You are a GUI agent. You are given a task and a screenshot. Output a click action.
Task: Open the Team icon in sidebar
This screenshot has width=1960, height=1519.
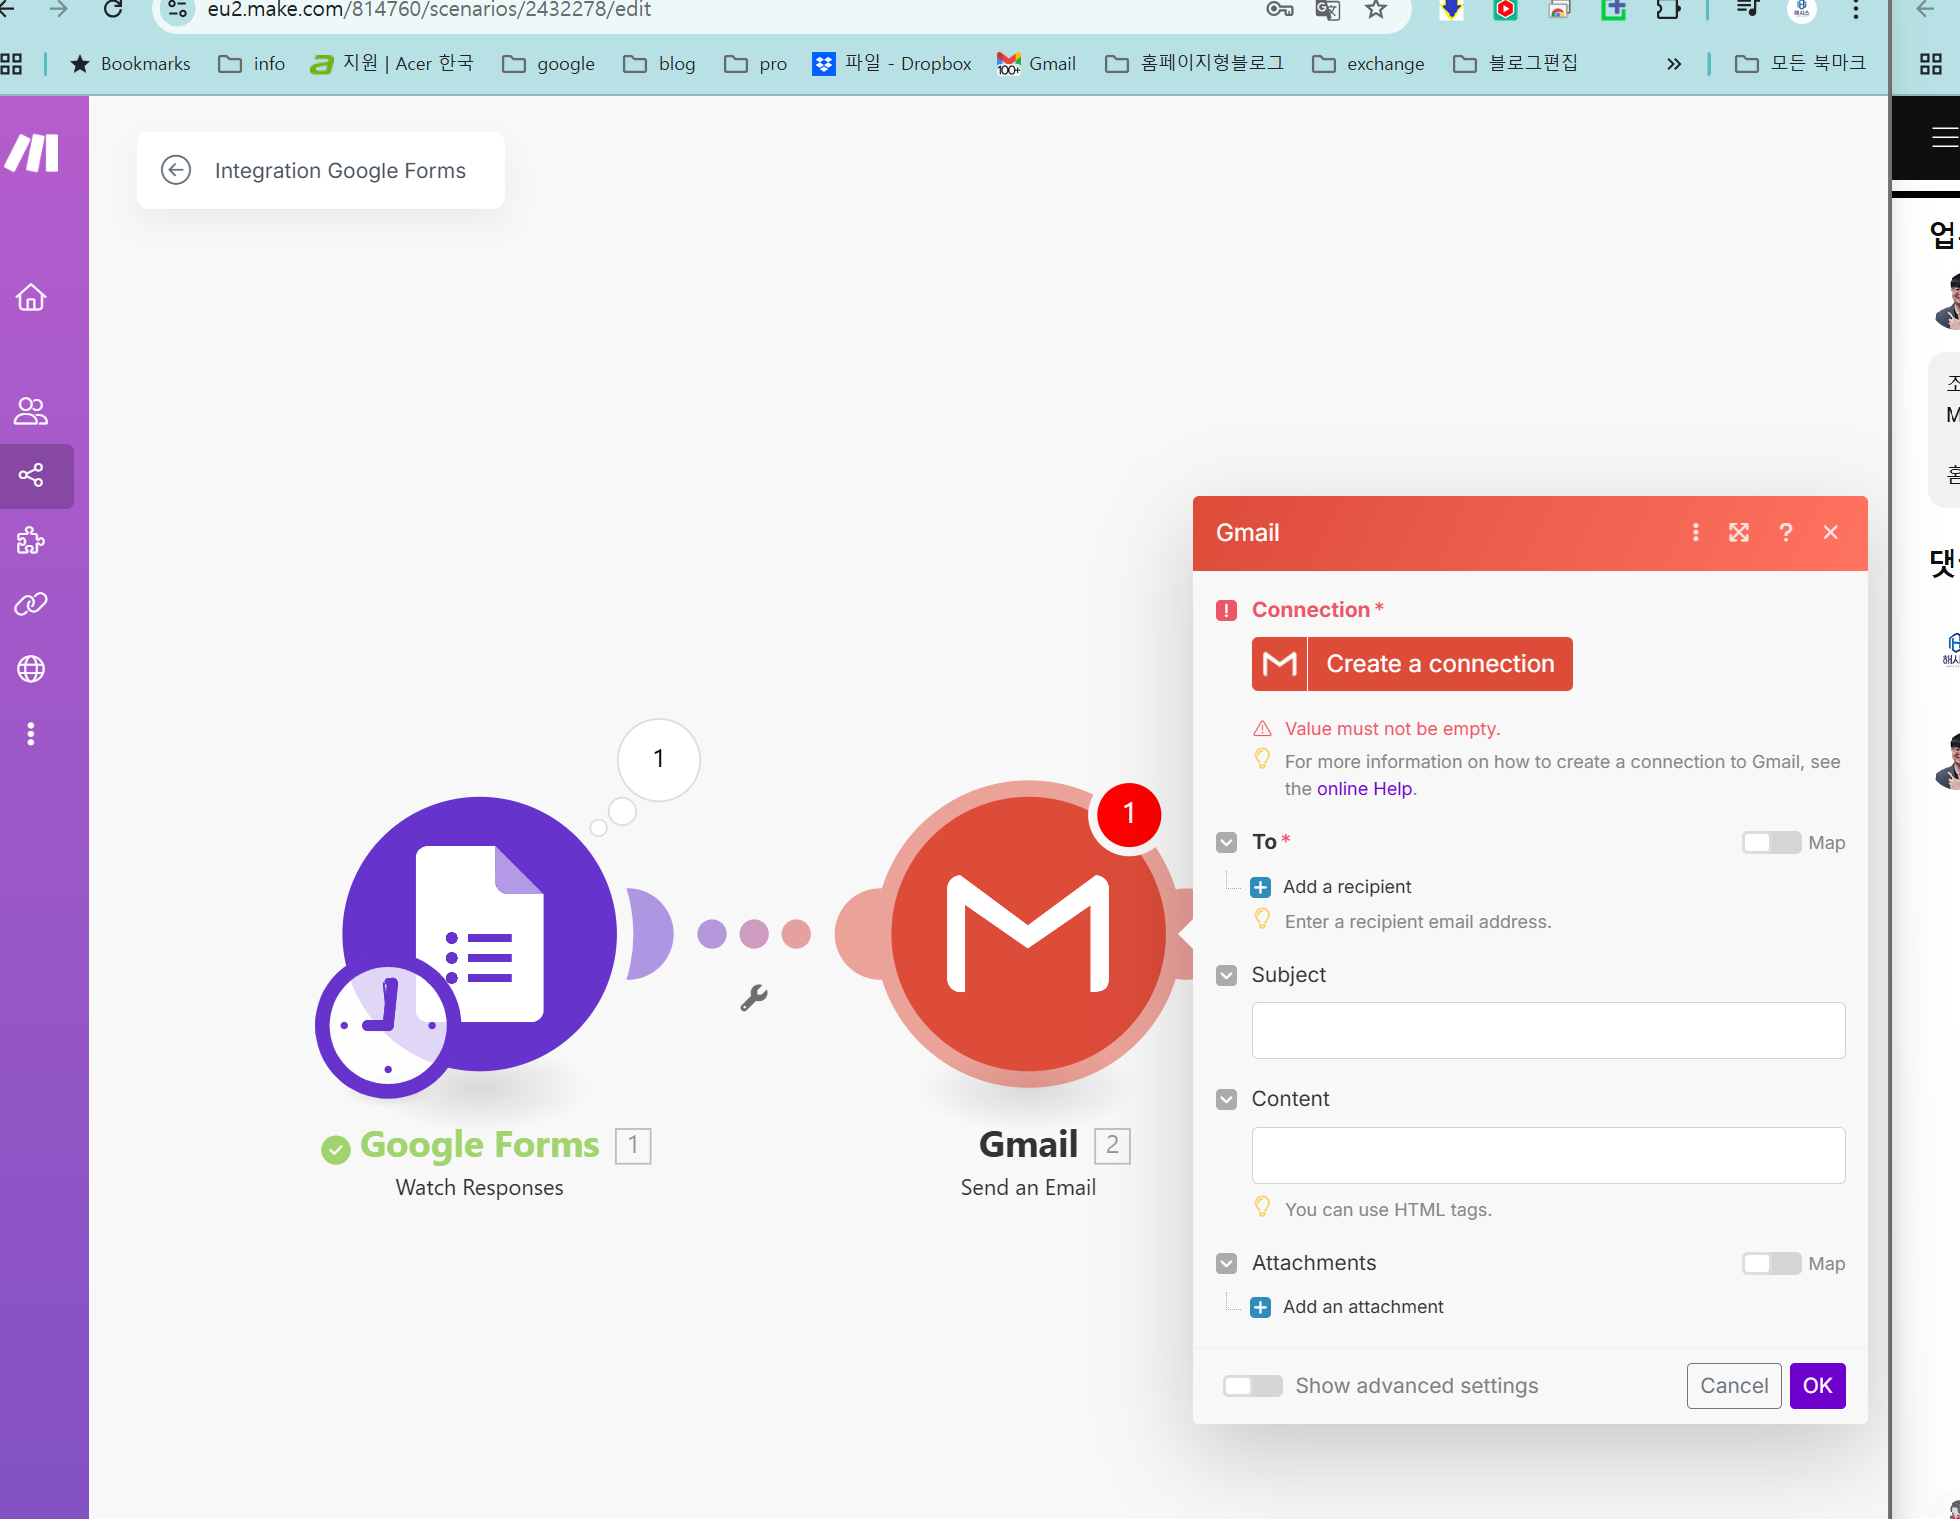(x=31, y=411)
